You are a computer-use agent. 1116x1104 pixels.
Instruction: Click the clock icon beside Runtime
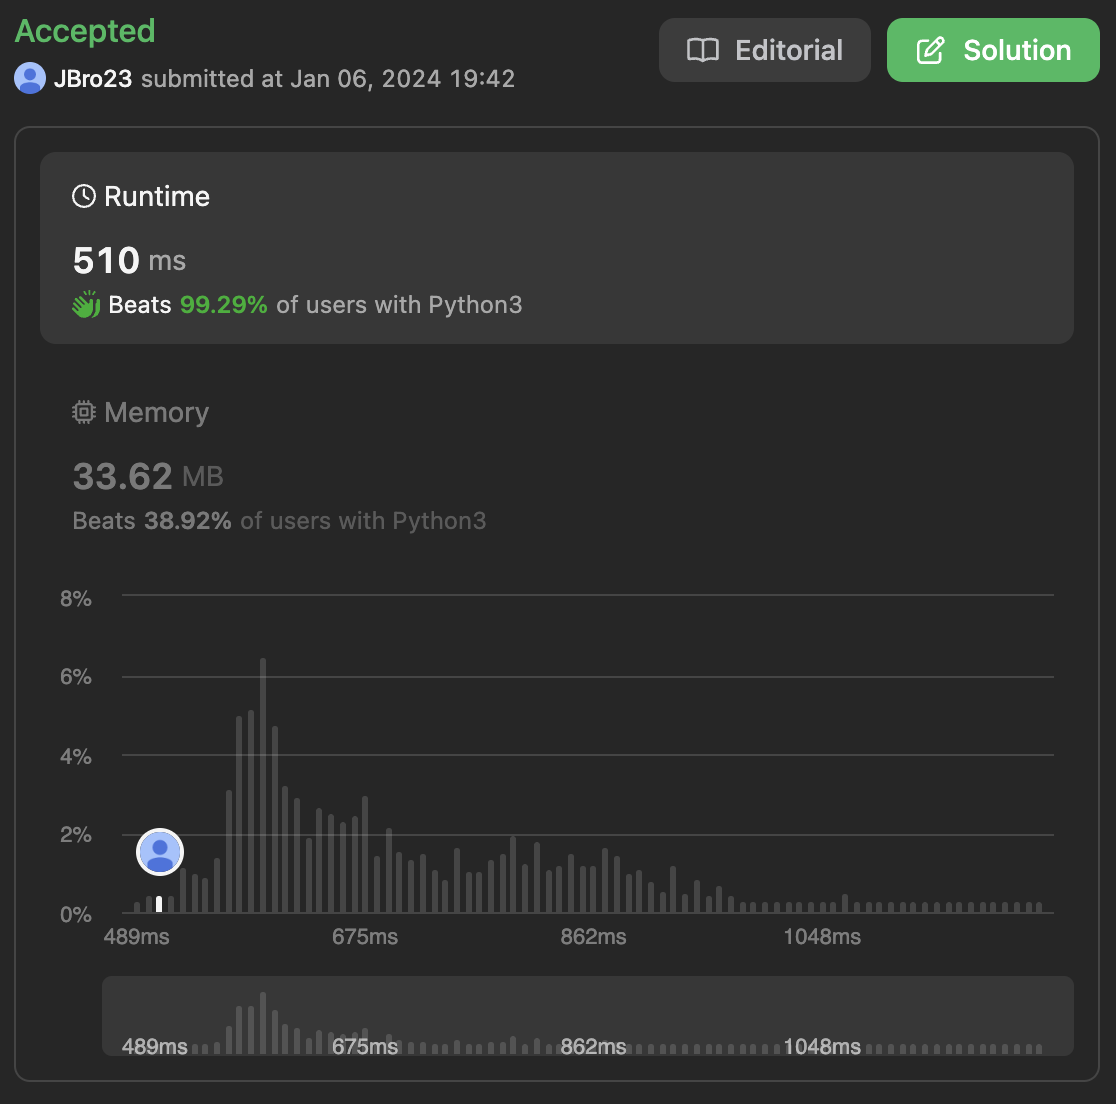pyautogui.click(x=83, y=196)
